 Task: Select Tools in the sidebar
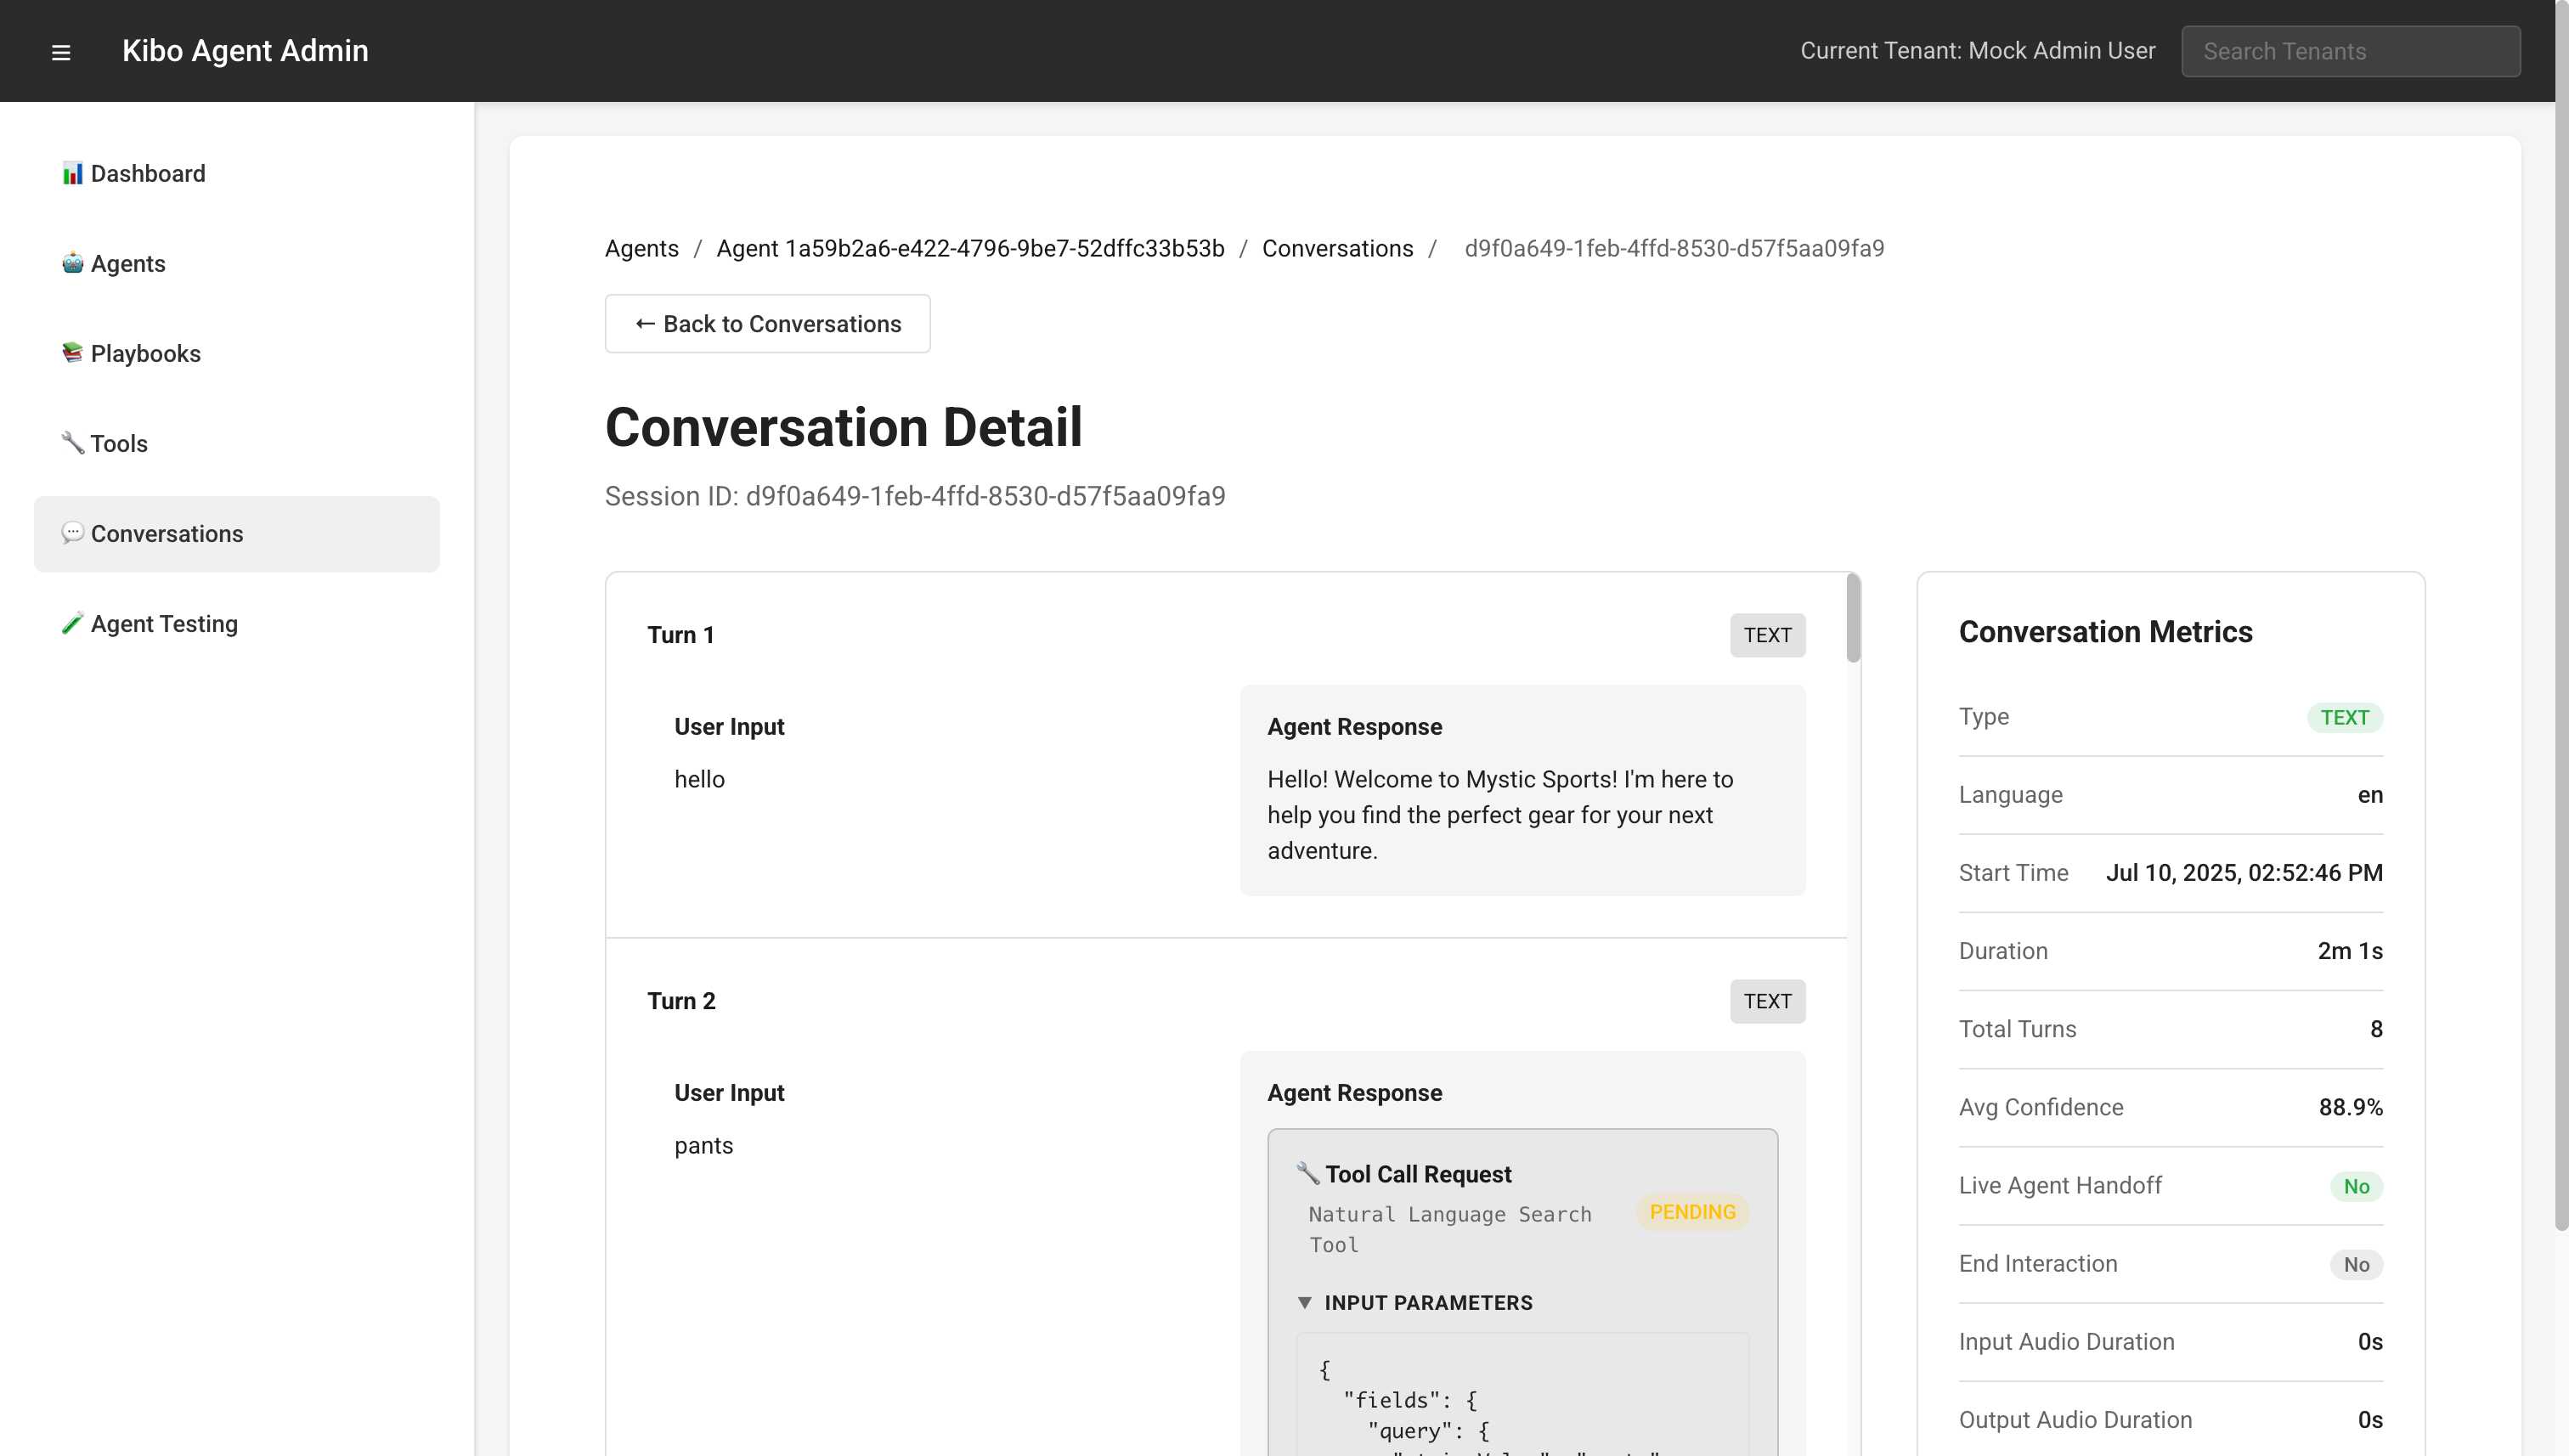[x=237, y=444]
